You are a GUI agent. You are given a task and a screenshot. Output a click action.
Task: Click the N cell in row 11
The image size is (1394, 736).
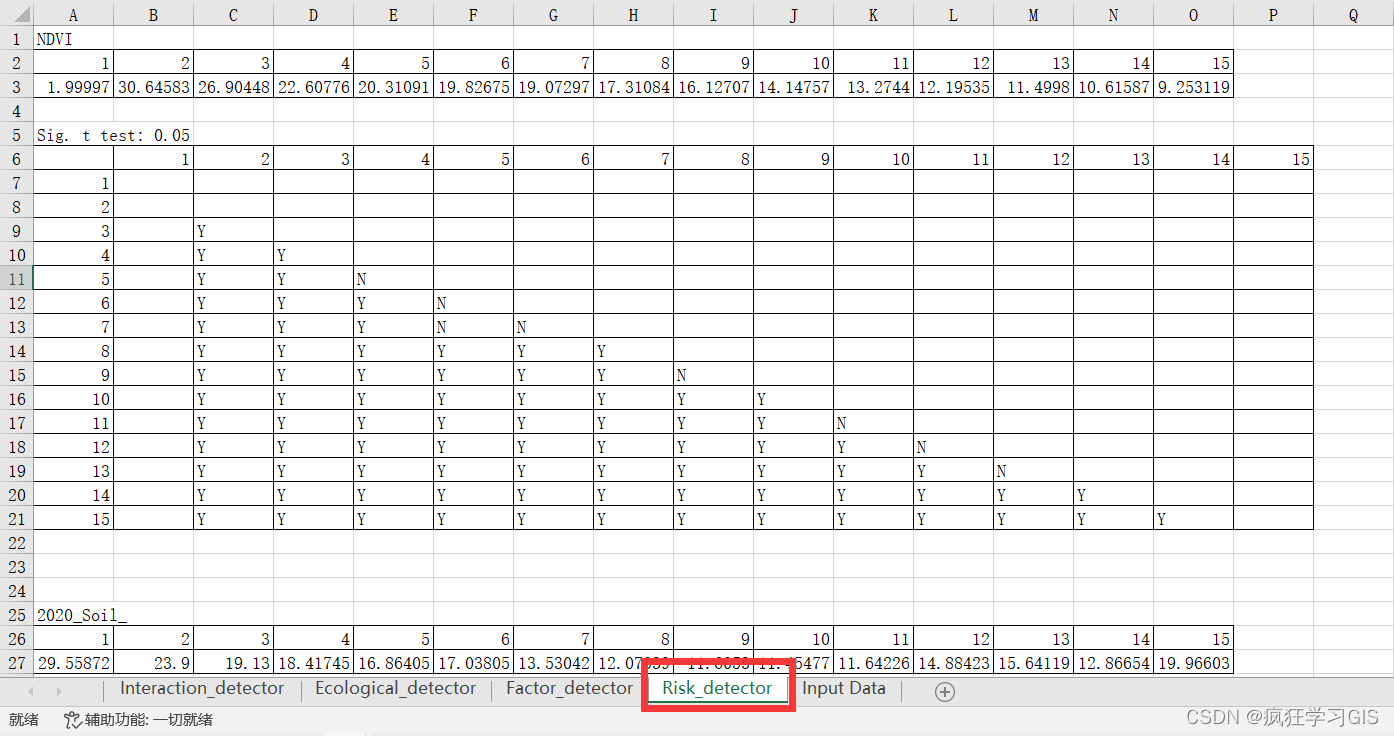coord(394,279)
